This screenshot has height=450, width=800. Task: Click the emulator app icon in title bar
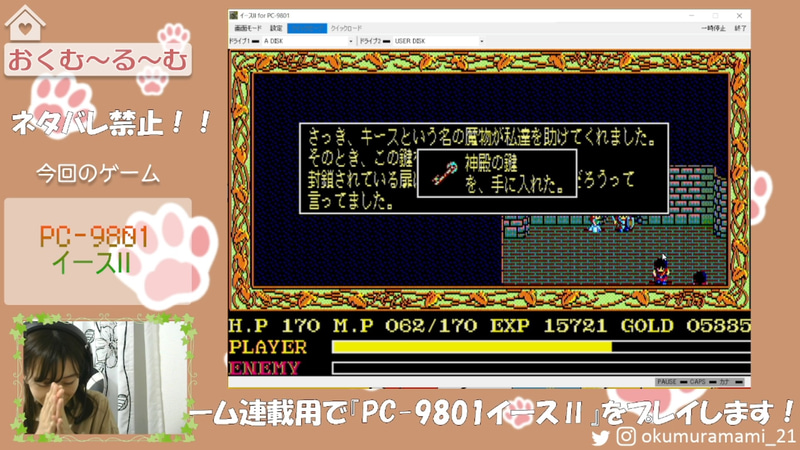pos(234,15)
